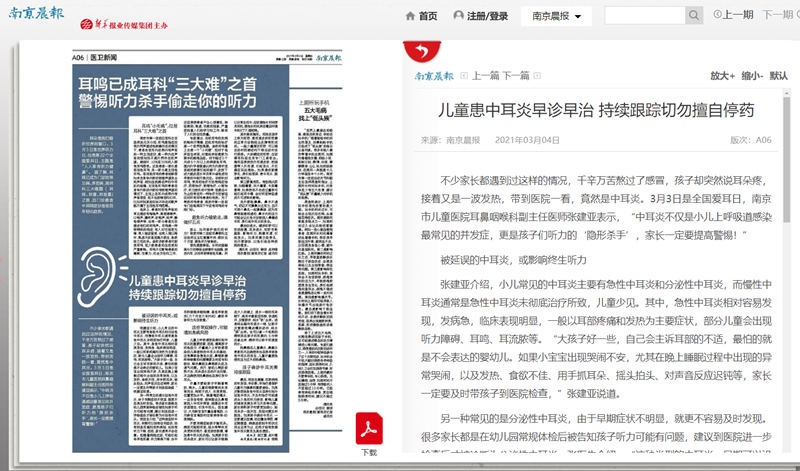
Task: Focus the search input field
Action: point(644,15)
